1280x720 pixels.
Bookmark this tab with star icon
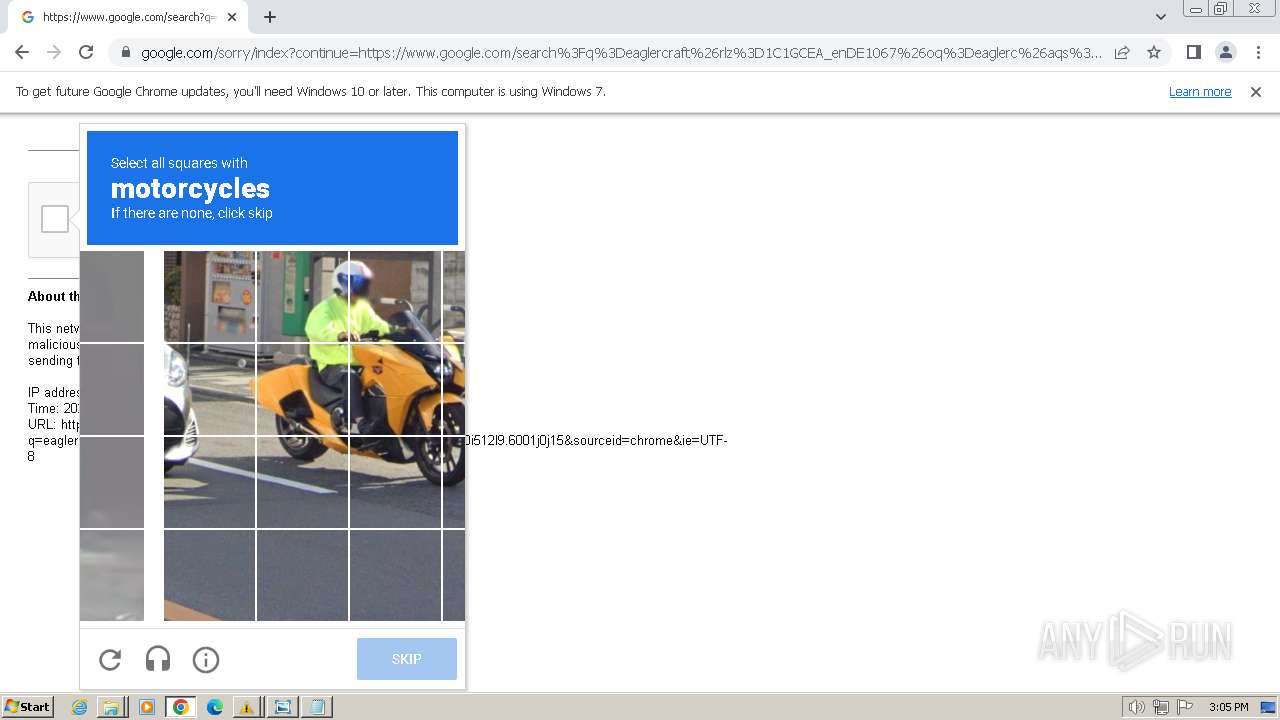[x=1154, y=52]
